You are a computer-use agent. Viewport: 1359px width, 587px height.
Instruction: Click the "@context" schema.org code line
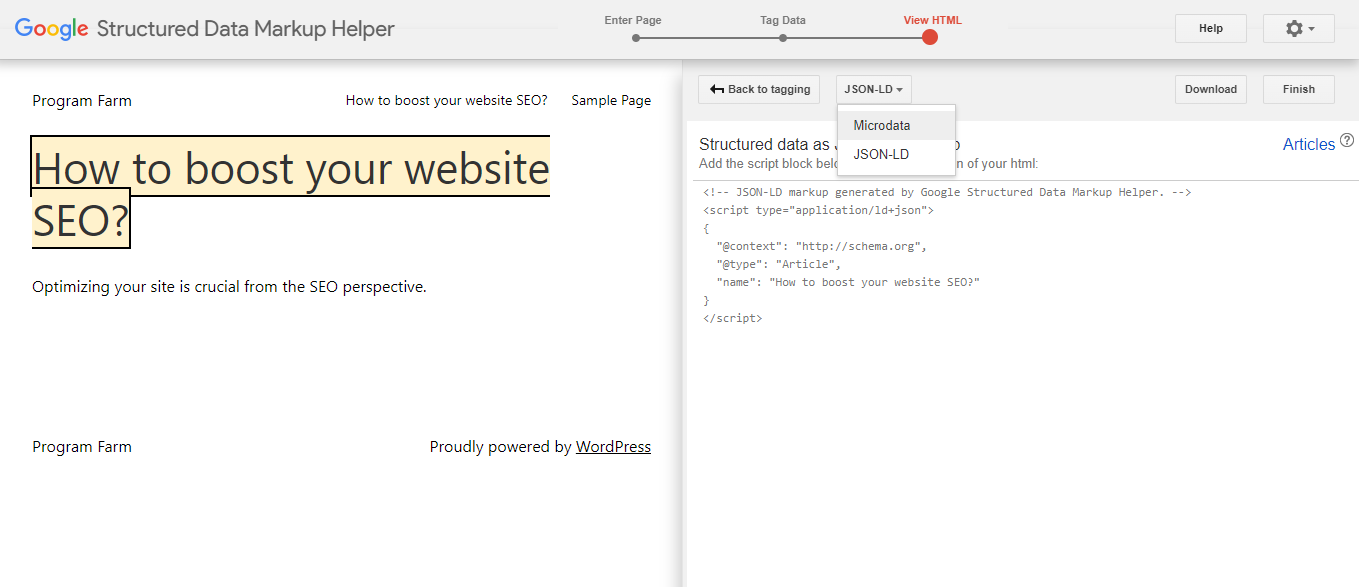(x=823, y=246)
